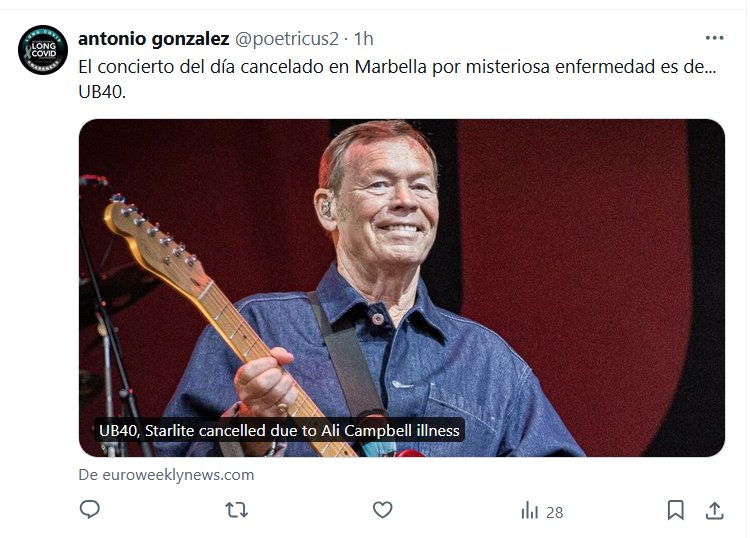Like the tweet with heart icon
This screenshot has width=750, height=538.
pyautogui.click(x=382, y=510)
